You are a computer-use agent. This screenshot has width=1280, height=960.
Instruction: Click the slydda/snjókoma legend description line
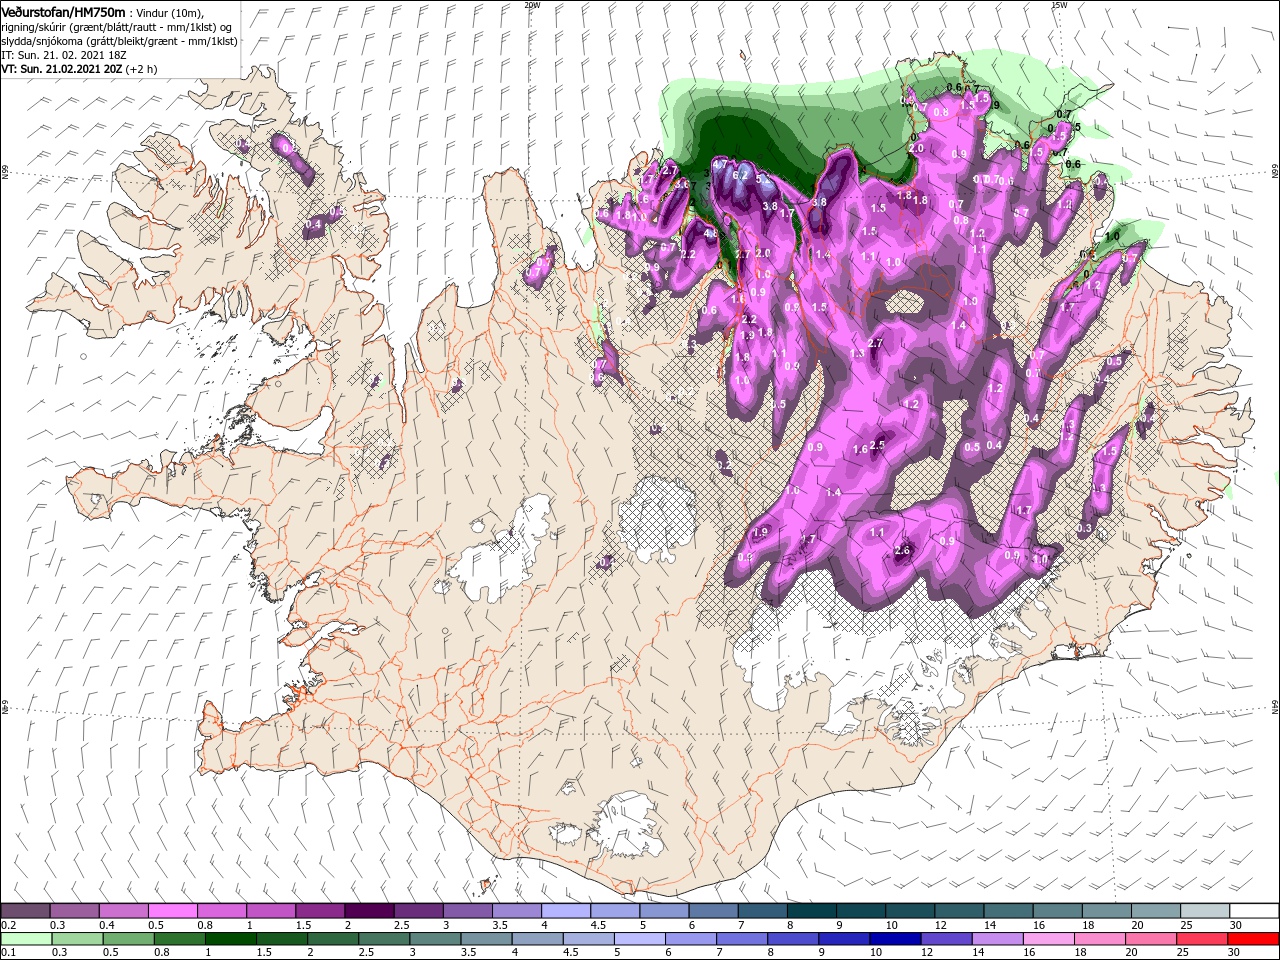pos(119,41)
